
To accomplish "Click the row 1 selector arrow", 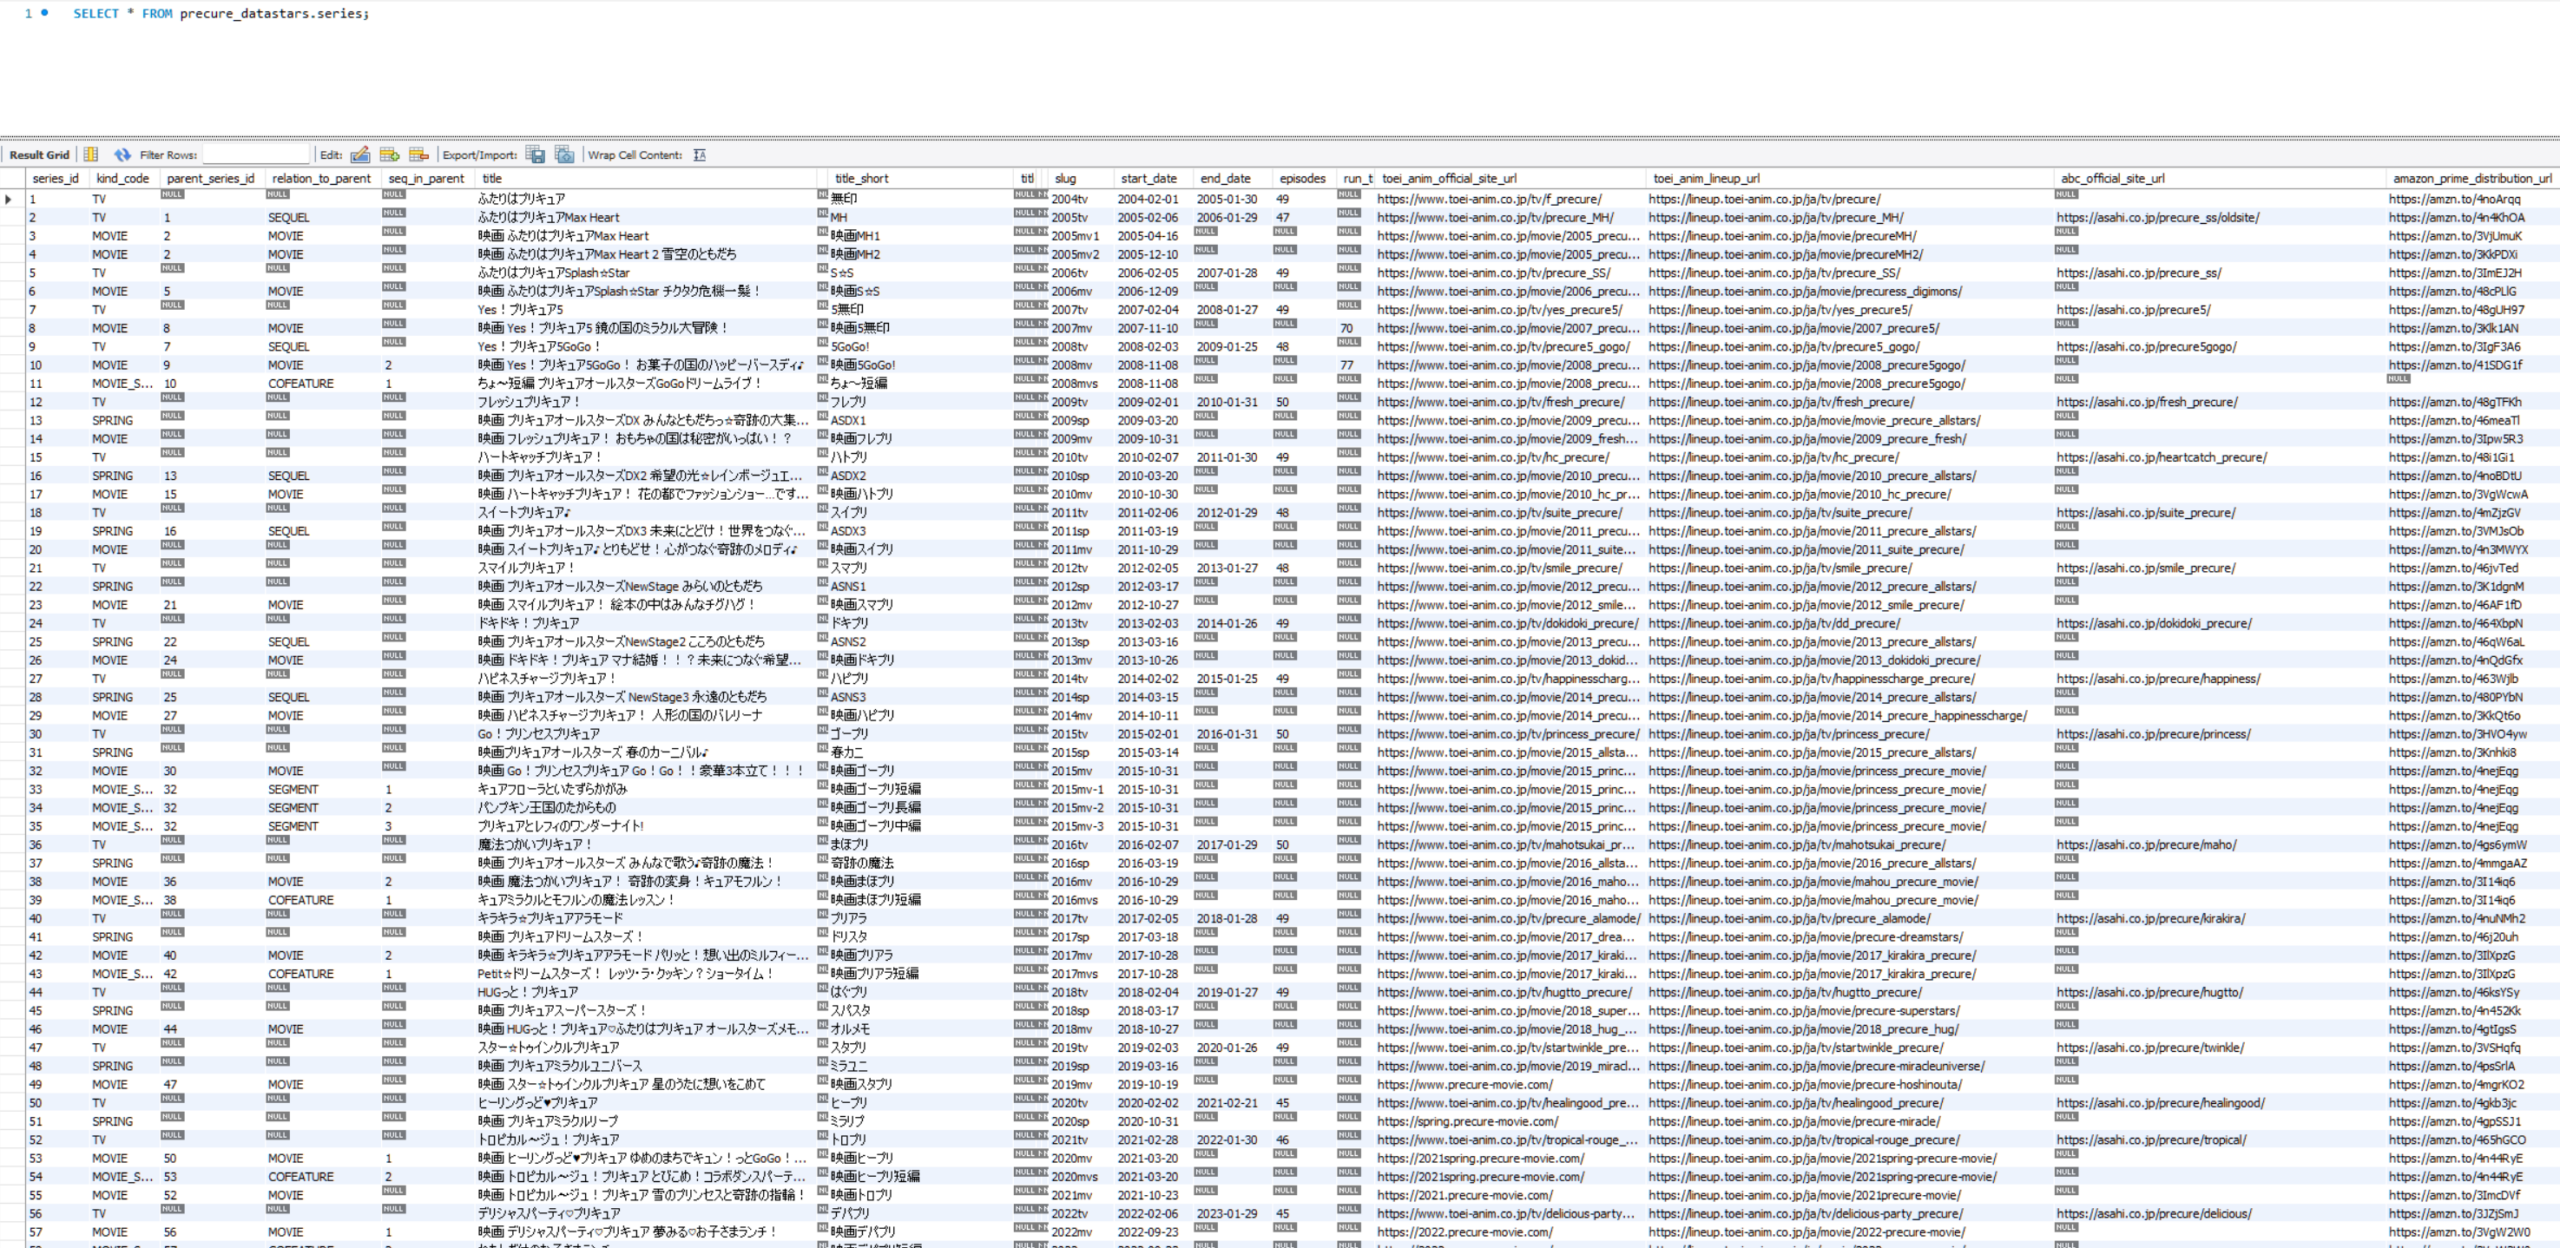I will (x=9, y=199).
